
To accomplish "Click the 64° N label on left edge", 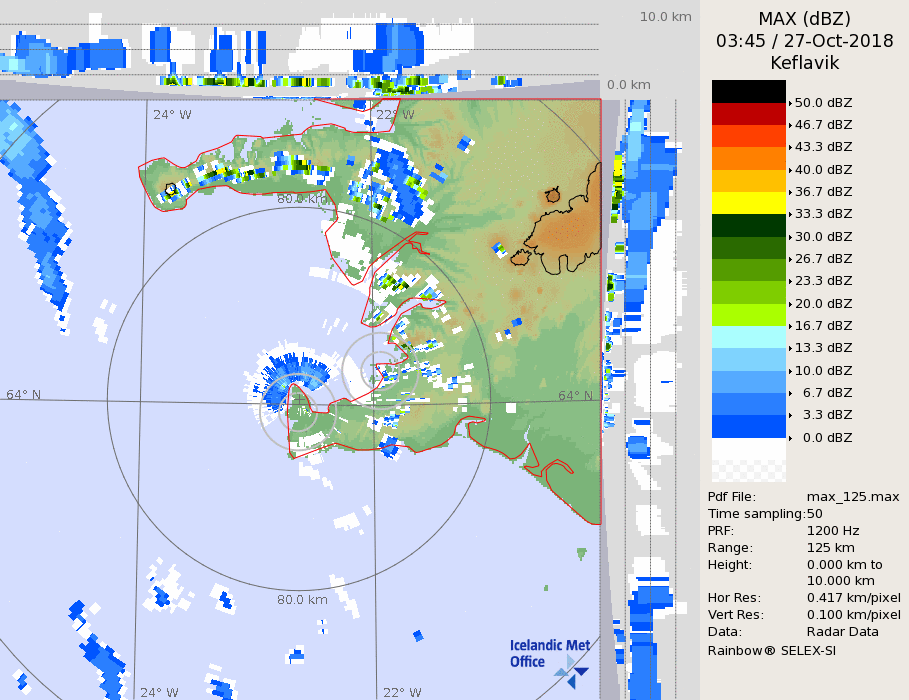I will click(24, 395).
